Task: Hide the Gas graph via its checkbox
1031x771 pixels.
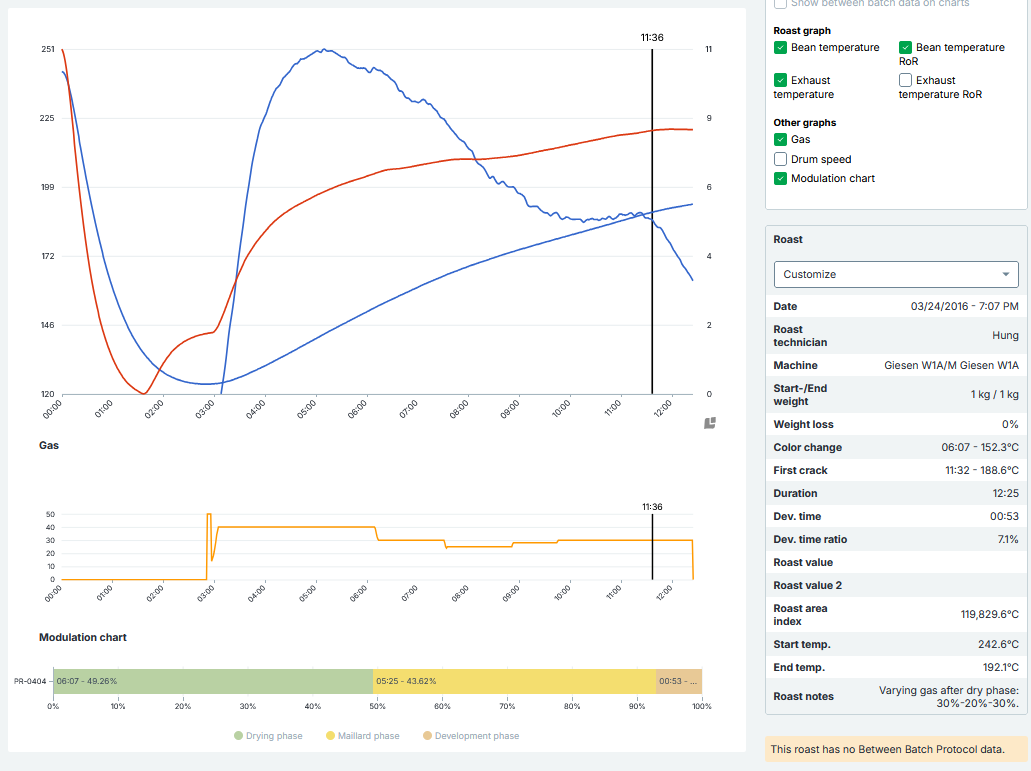Action: click(x=780, y=140)
